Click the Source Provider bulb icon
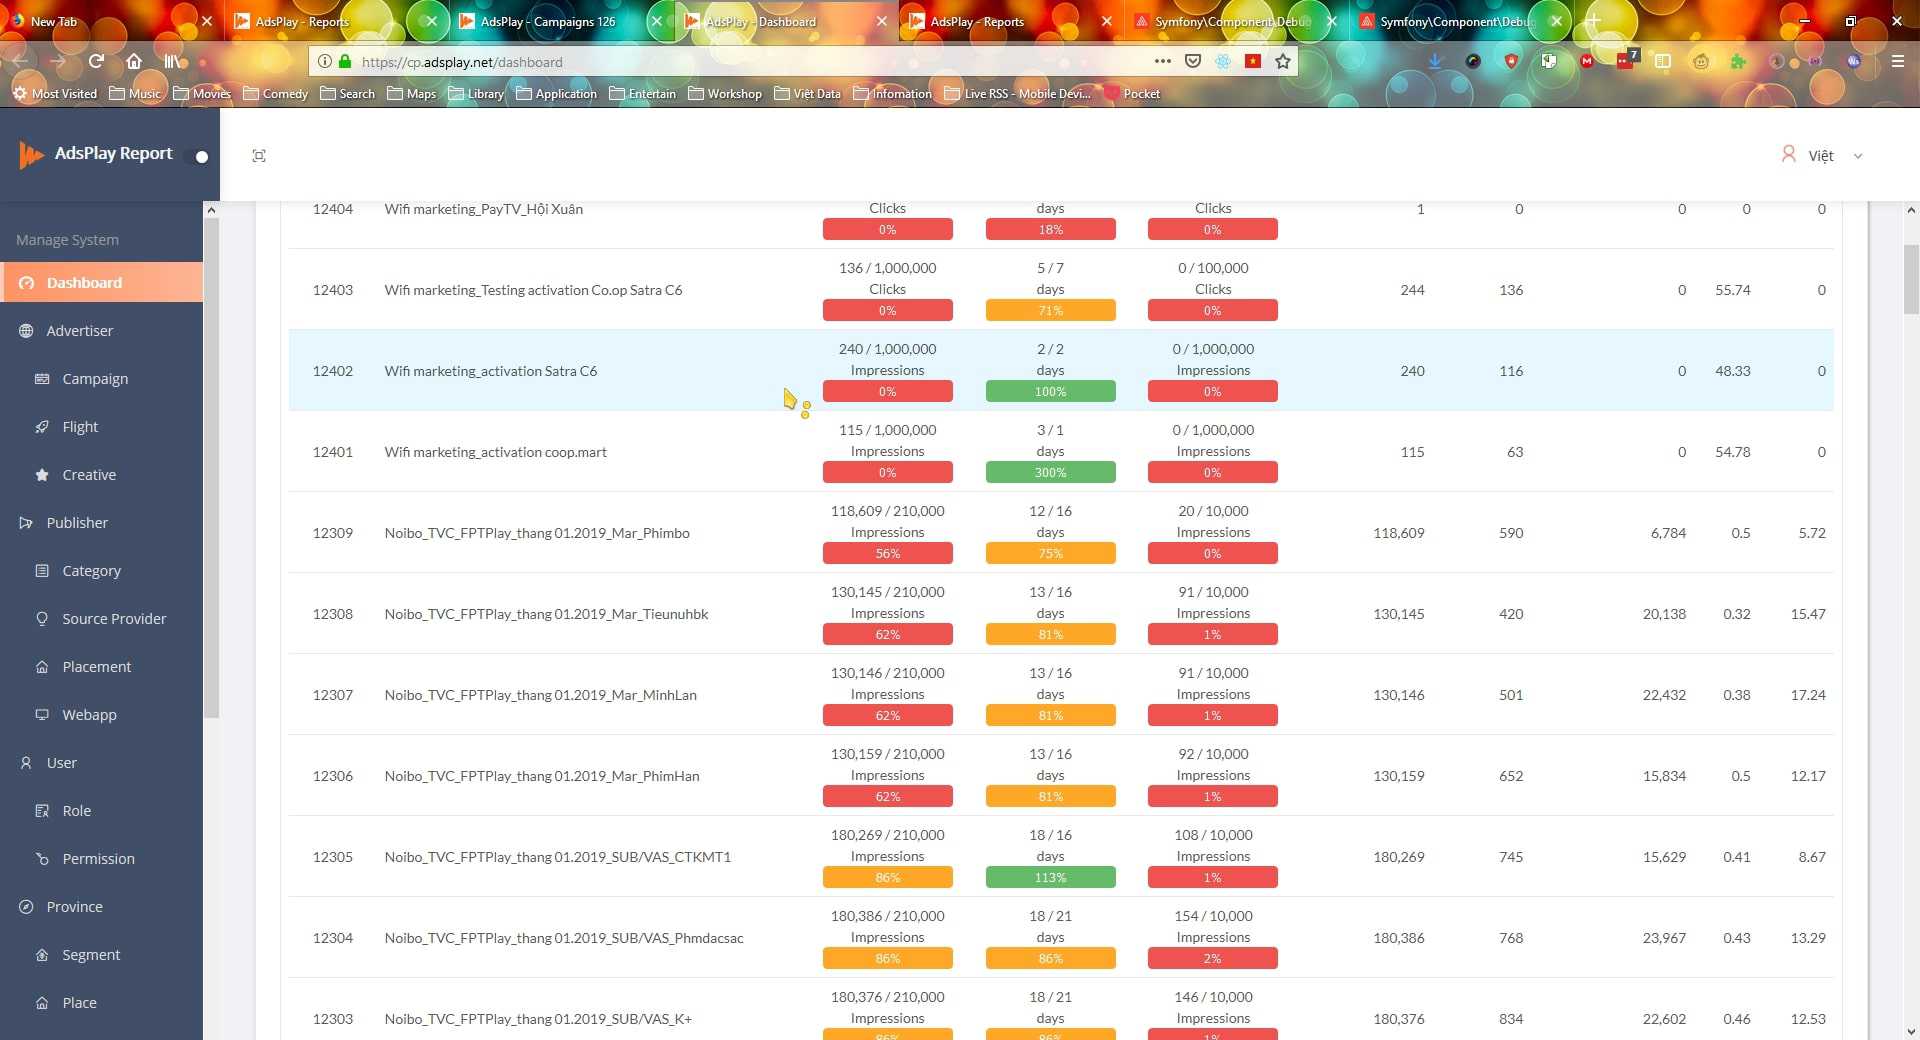 42,619
